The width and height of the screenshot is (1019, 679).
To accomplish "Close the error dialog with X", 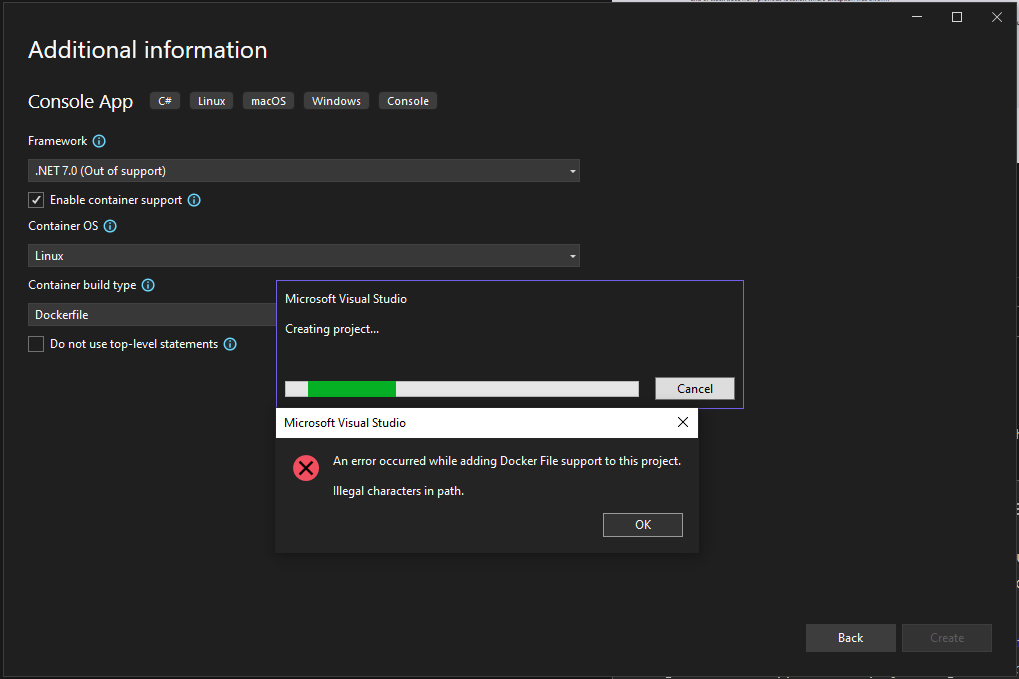I will (682, 422).
